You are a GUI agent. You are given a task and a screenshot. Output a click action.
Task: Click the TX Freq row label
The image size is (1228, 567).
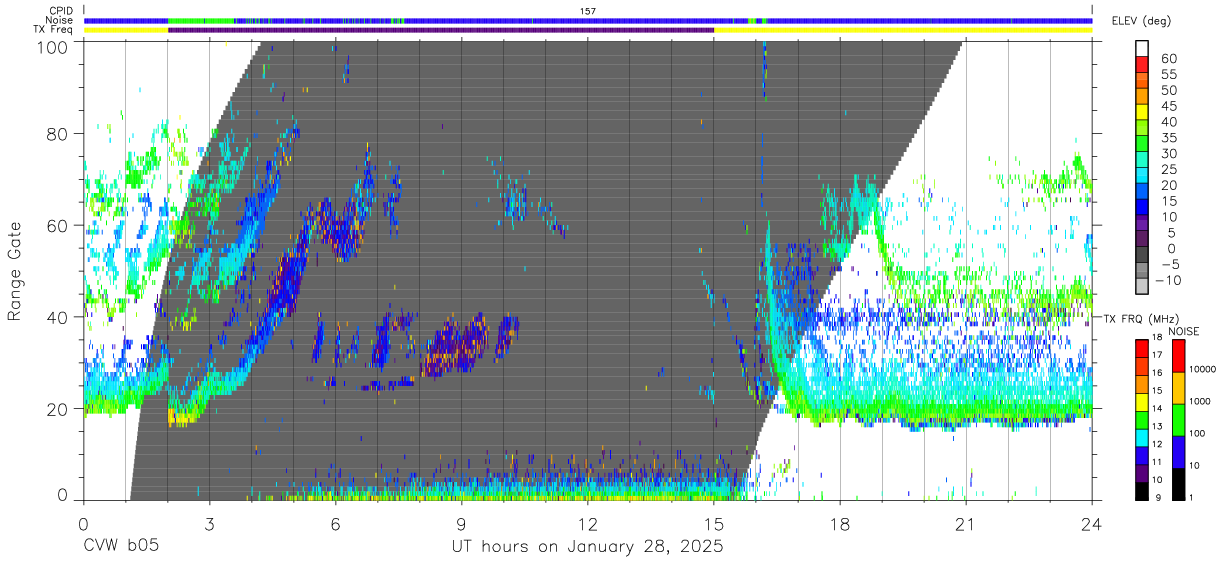click(53, 30)
